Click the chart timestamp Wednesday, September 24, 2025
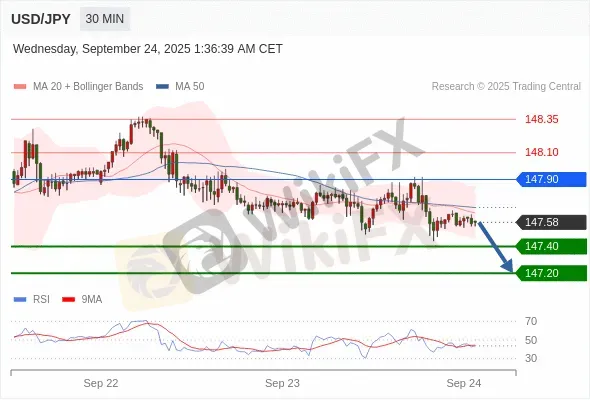590x400 pixels. [x=148, y=49]
